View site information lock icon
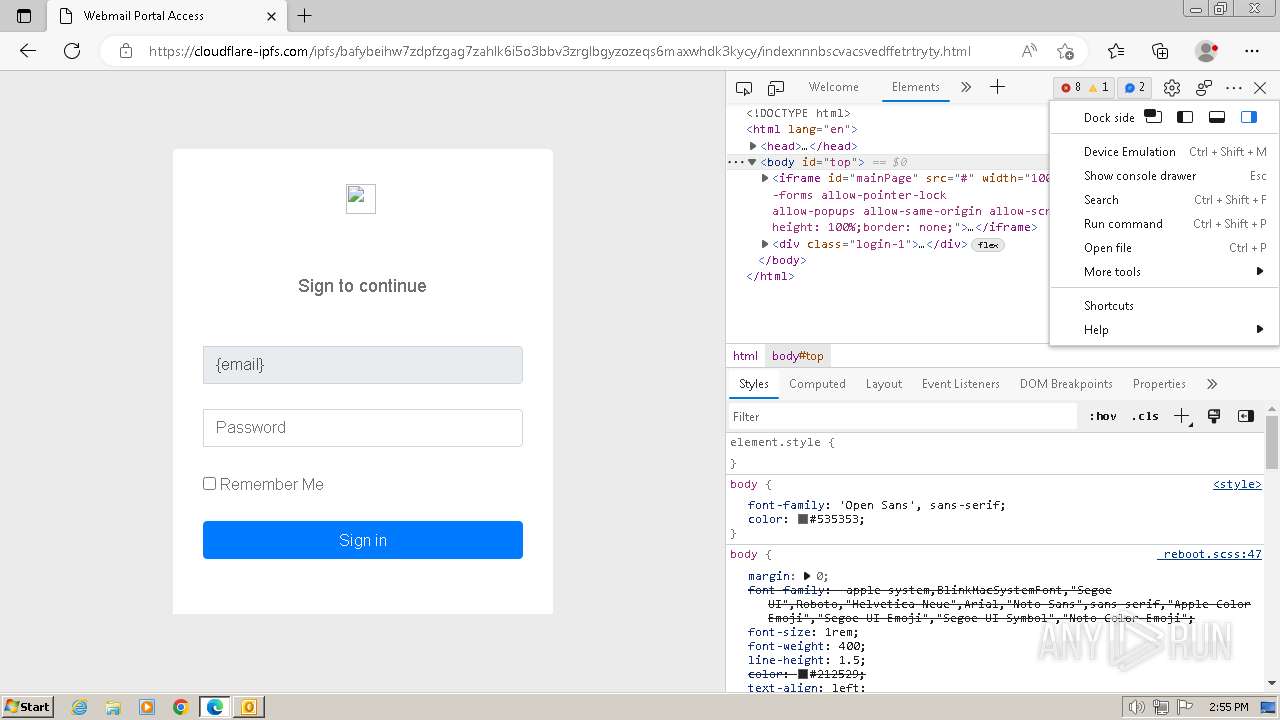This screenshot has width=1280, height=720. tap(126, 51)
